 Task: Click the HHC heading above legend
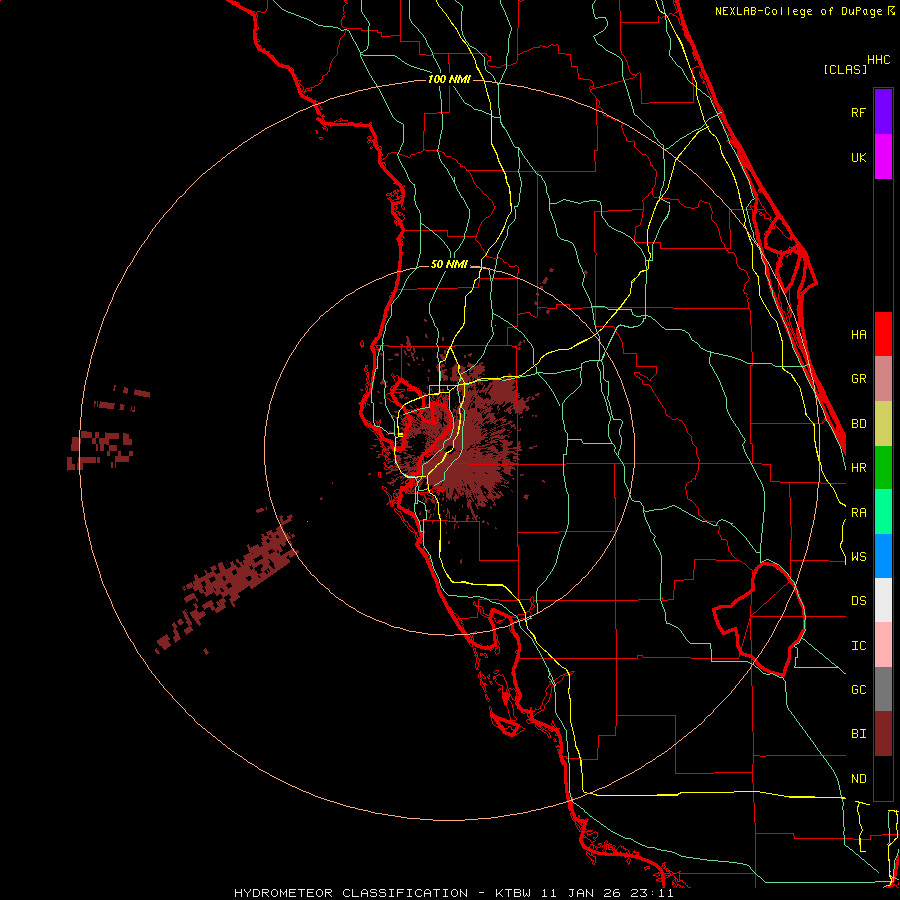pyautogui.click(x=879, y=60)
